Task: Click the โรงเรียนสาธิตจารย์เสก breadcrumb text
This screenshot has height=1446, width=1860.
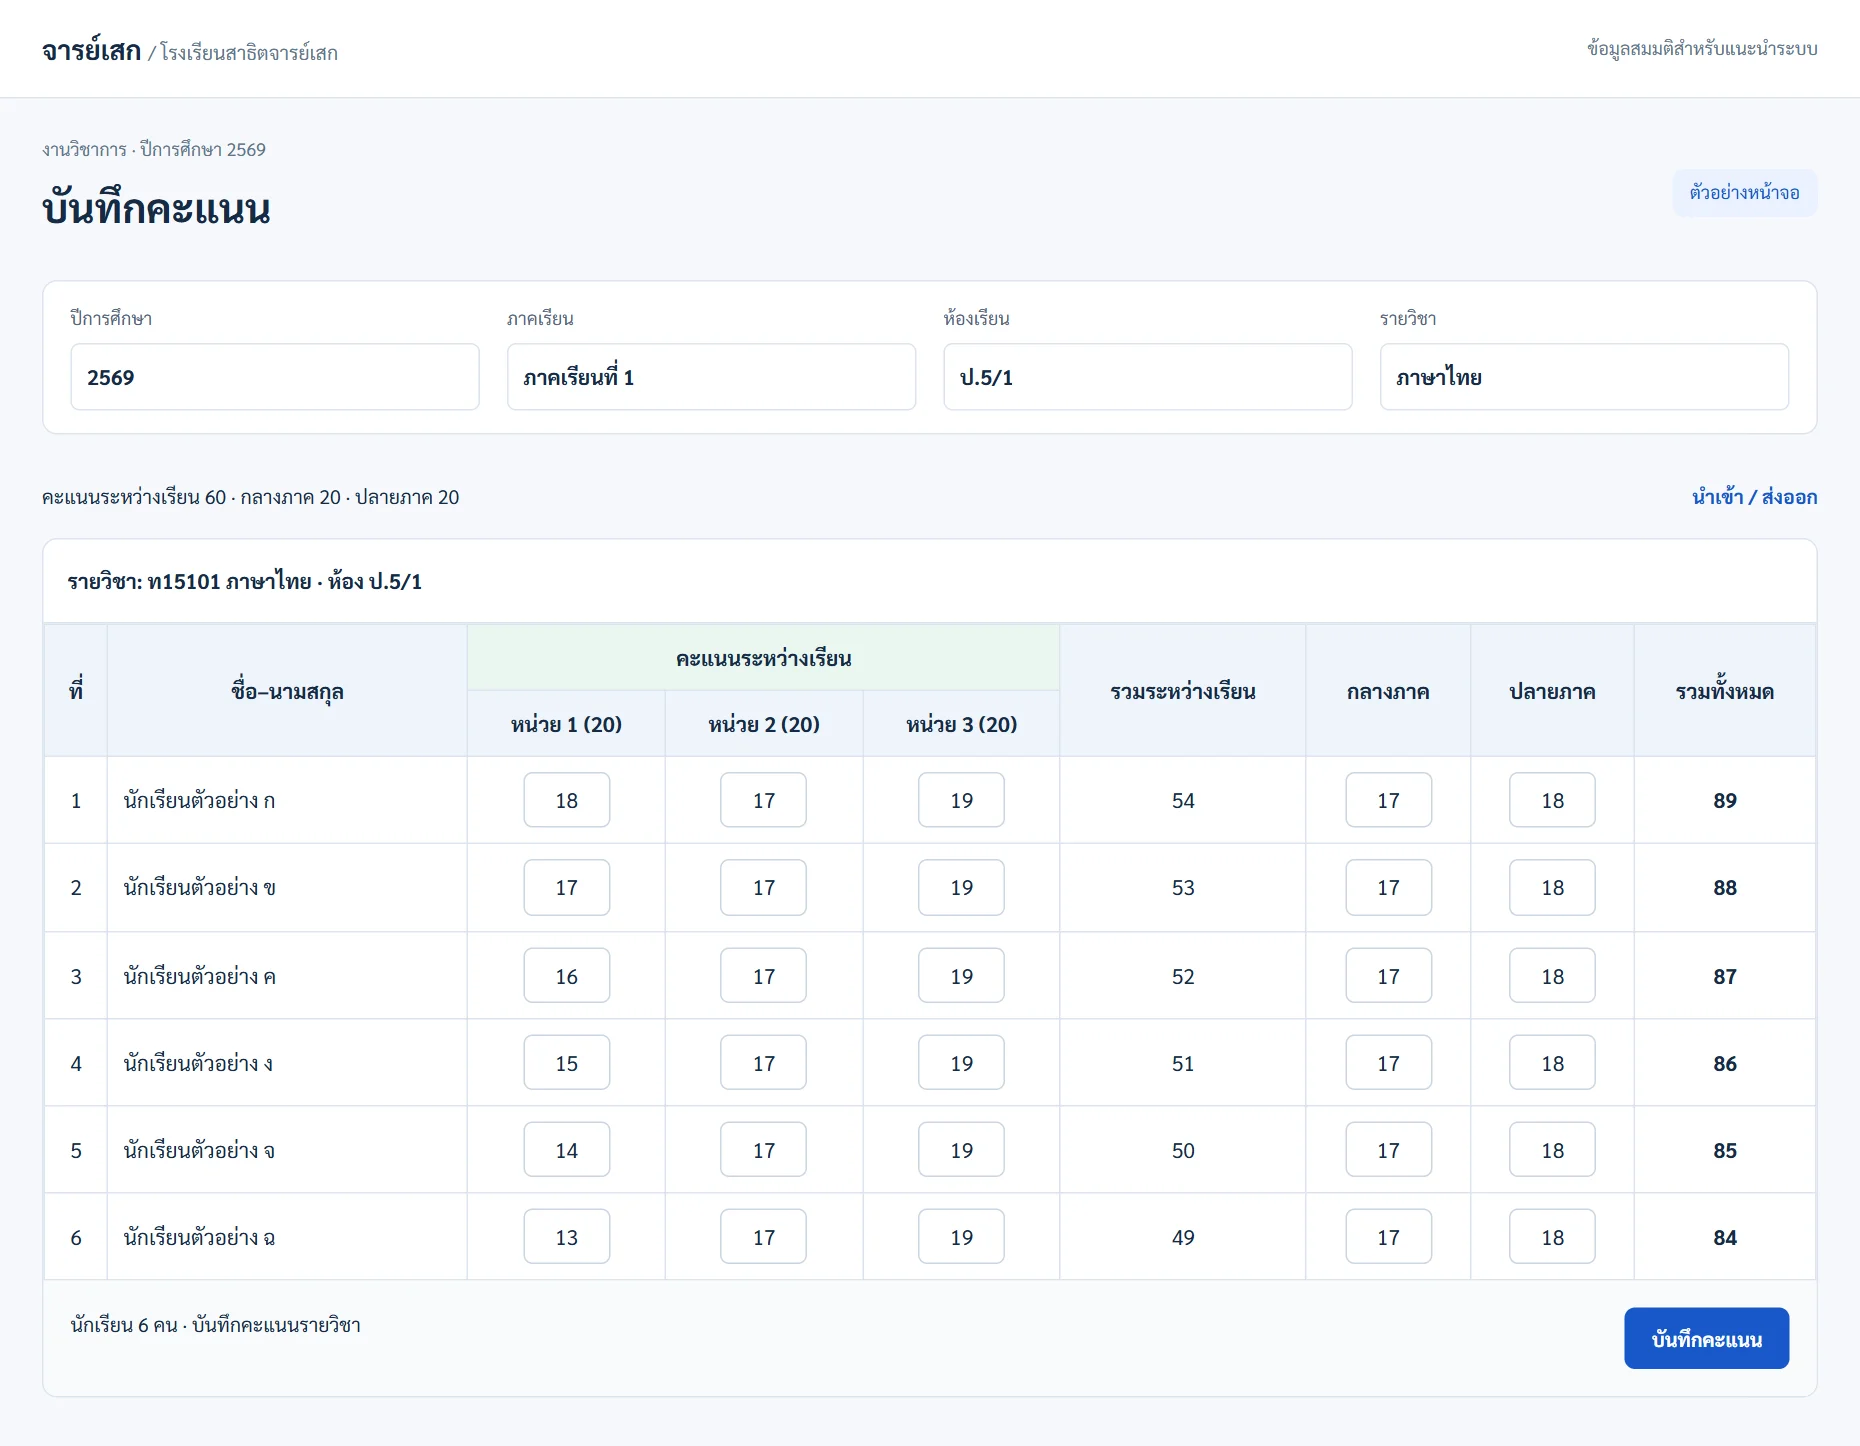Action: click(249, 53)
